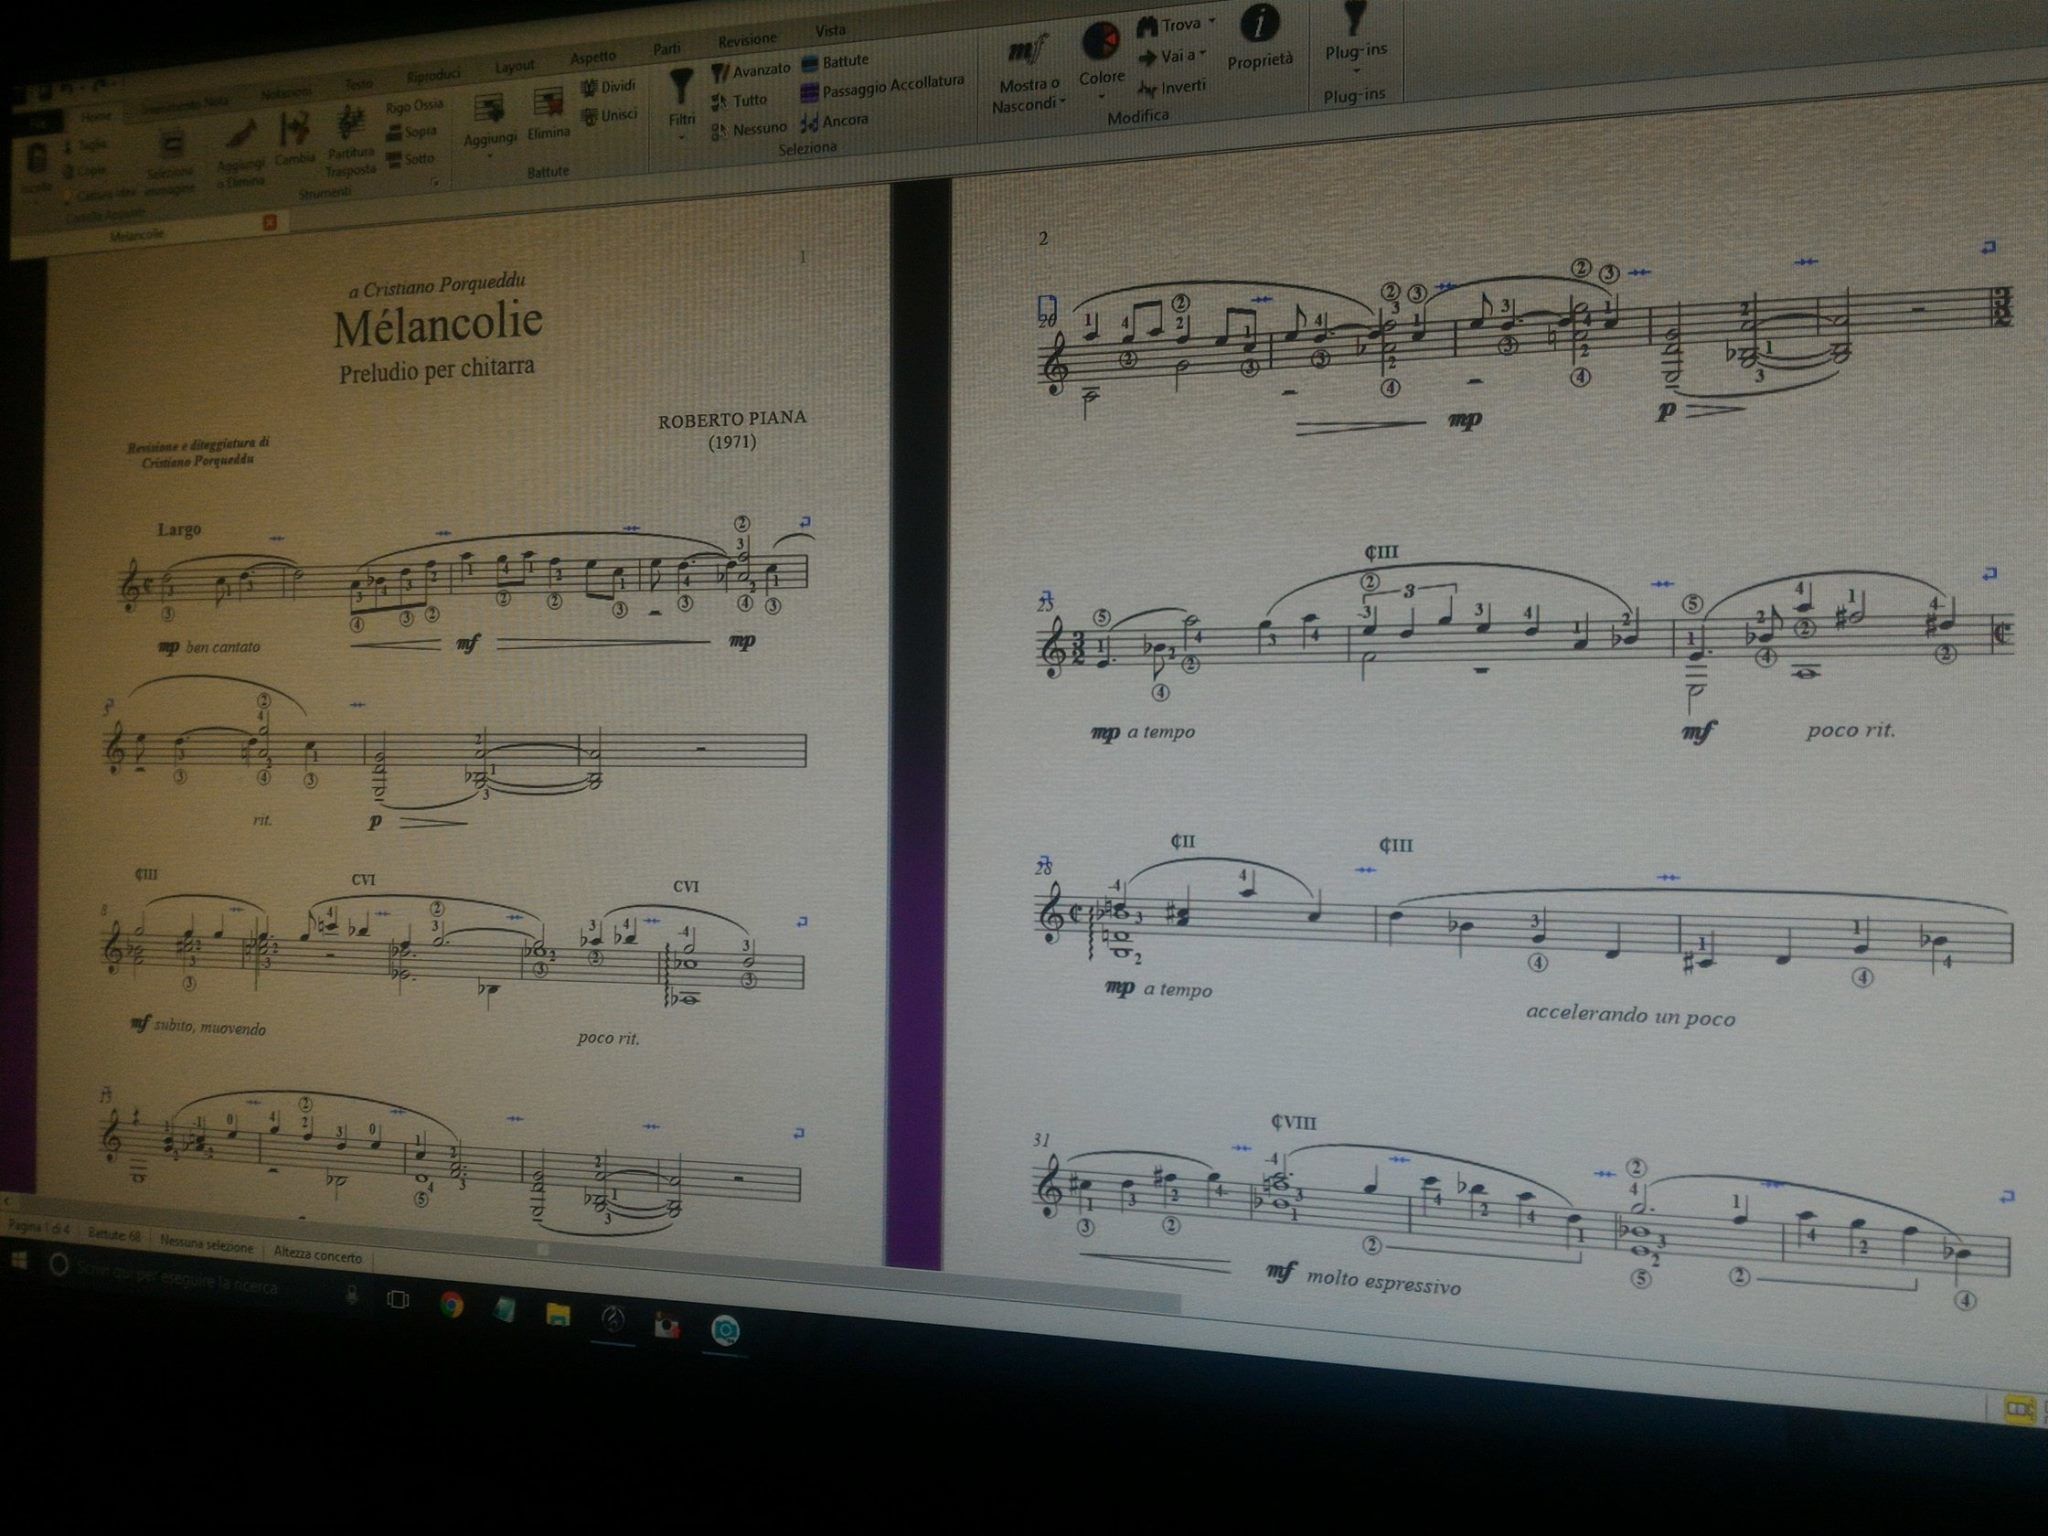
Task: Click 'accelerando un poco' marking
Action: click(1629, 1014)
